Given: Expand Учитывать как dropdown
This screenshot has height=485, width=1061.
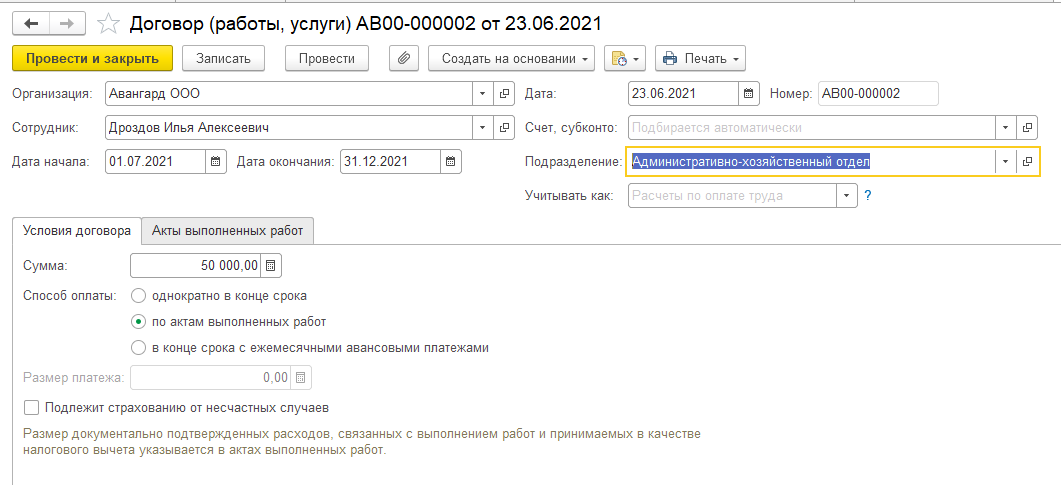Looking at the screenshot, I should pos(846,196).
